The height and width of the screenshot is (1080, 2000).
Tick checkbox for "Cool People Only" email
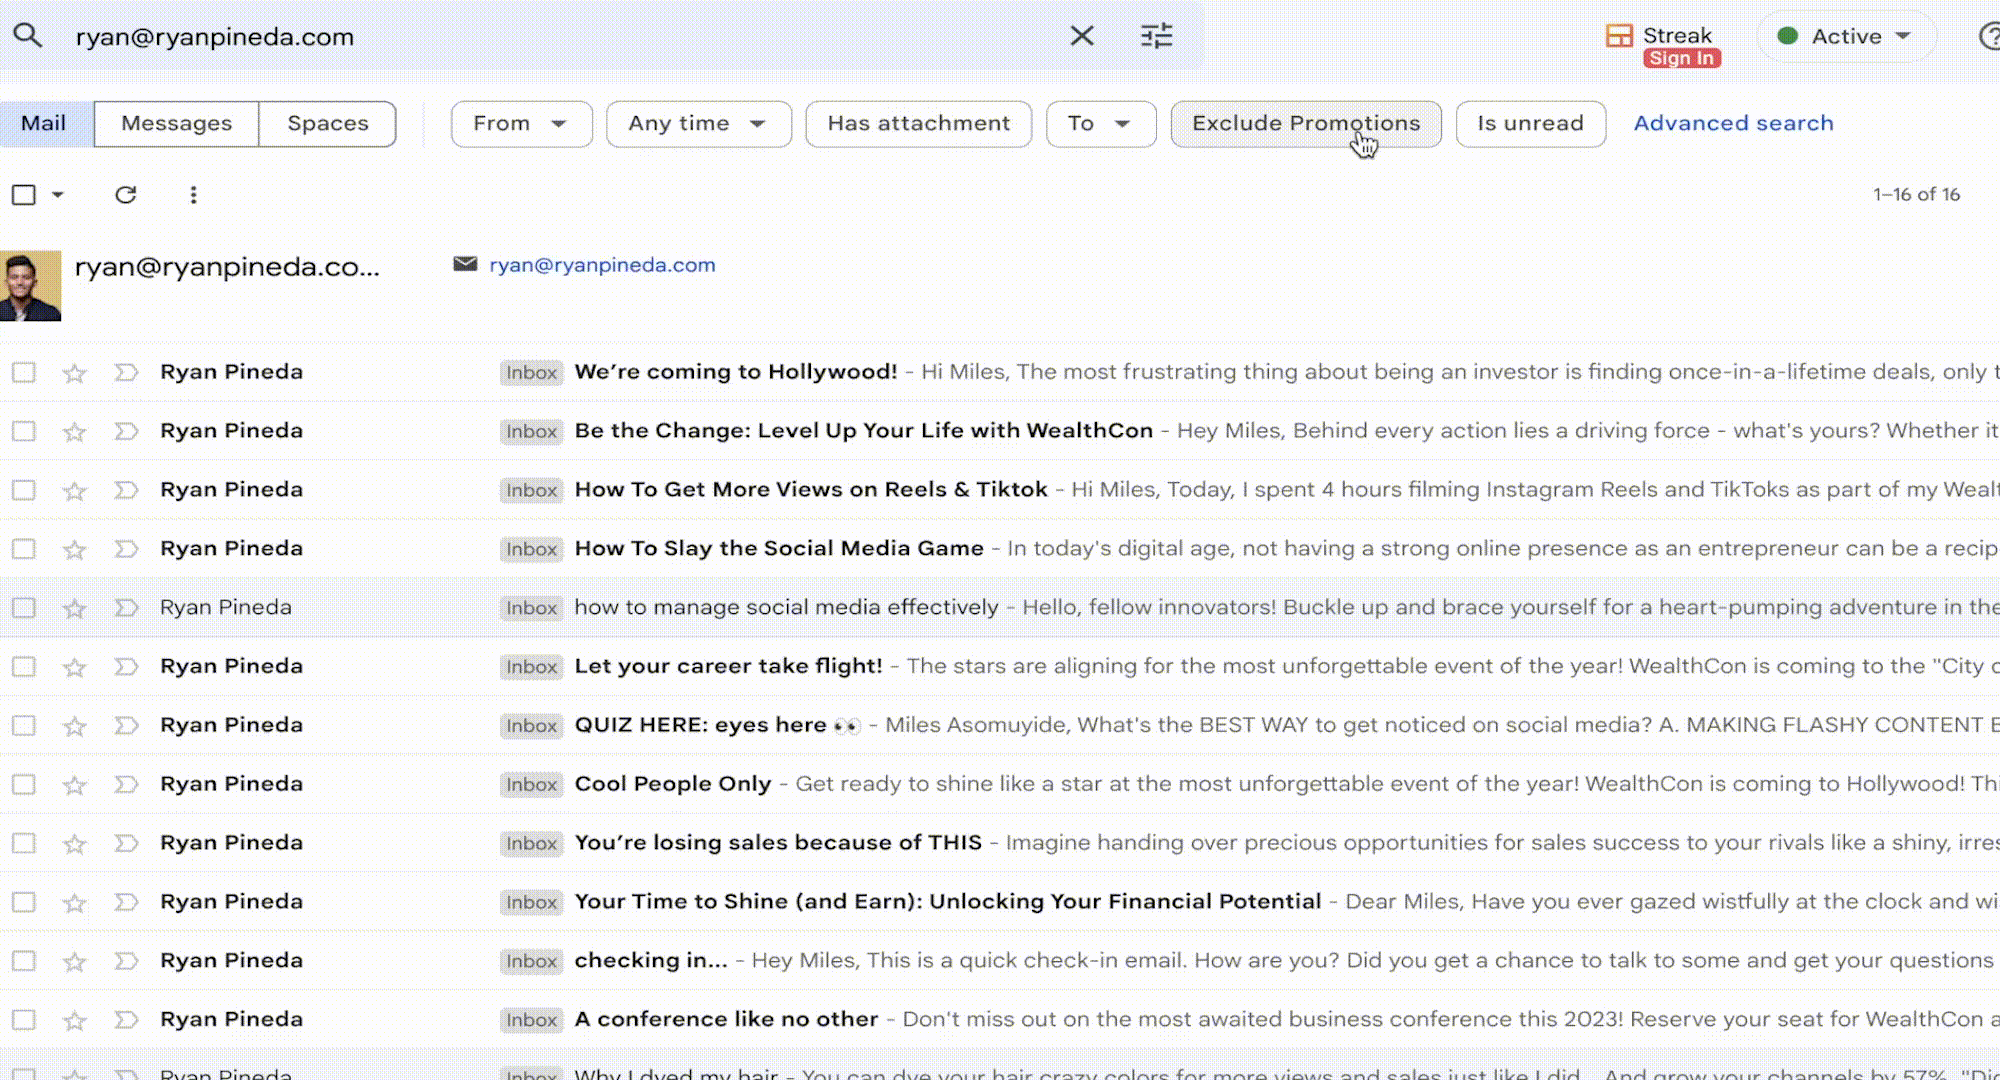[x=24, y=785]
